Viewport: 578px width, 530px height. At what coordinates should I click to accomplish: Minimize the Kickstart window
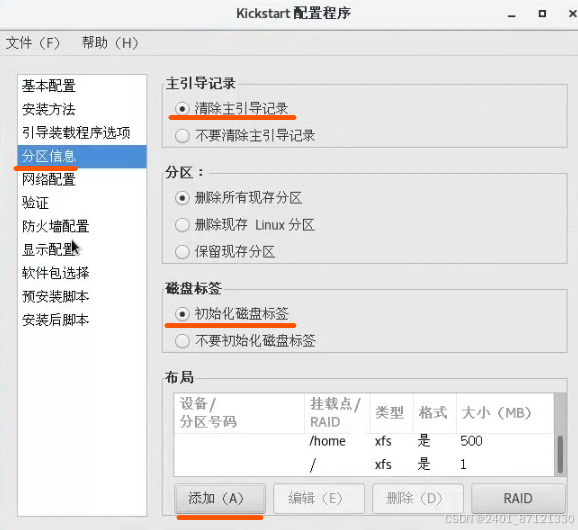pyautogui.click(x=512, y=14)
